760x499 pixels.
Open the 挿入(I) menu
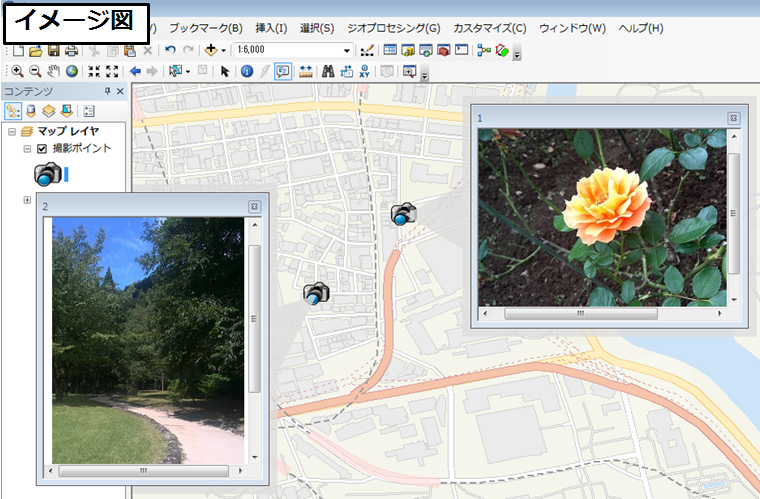click(x=271, y=28)
